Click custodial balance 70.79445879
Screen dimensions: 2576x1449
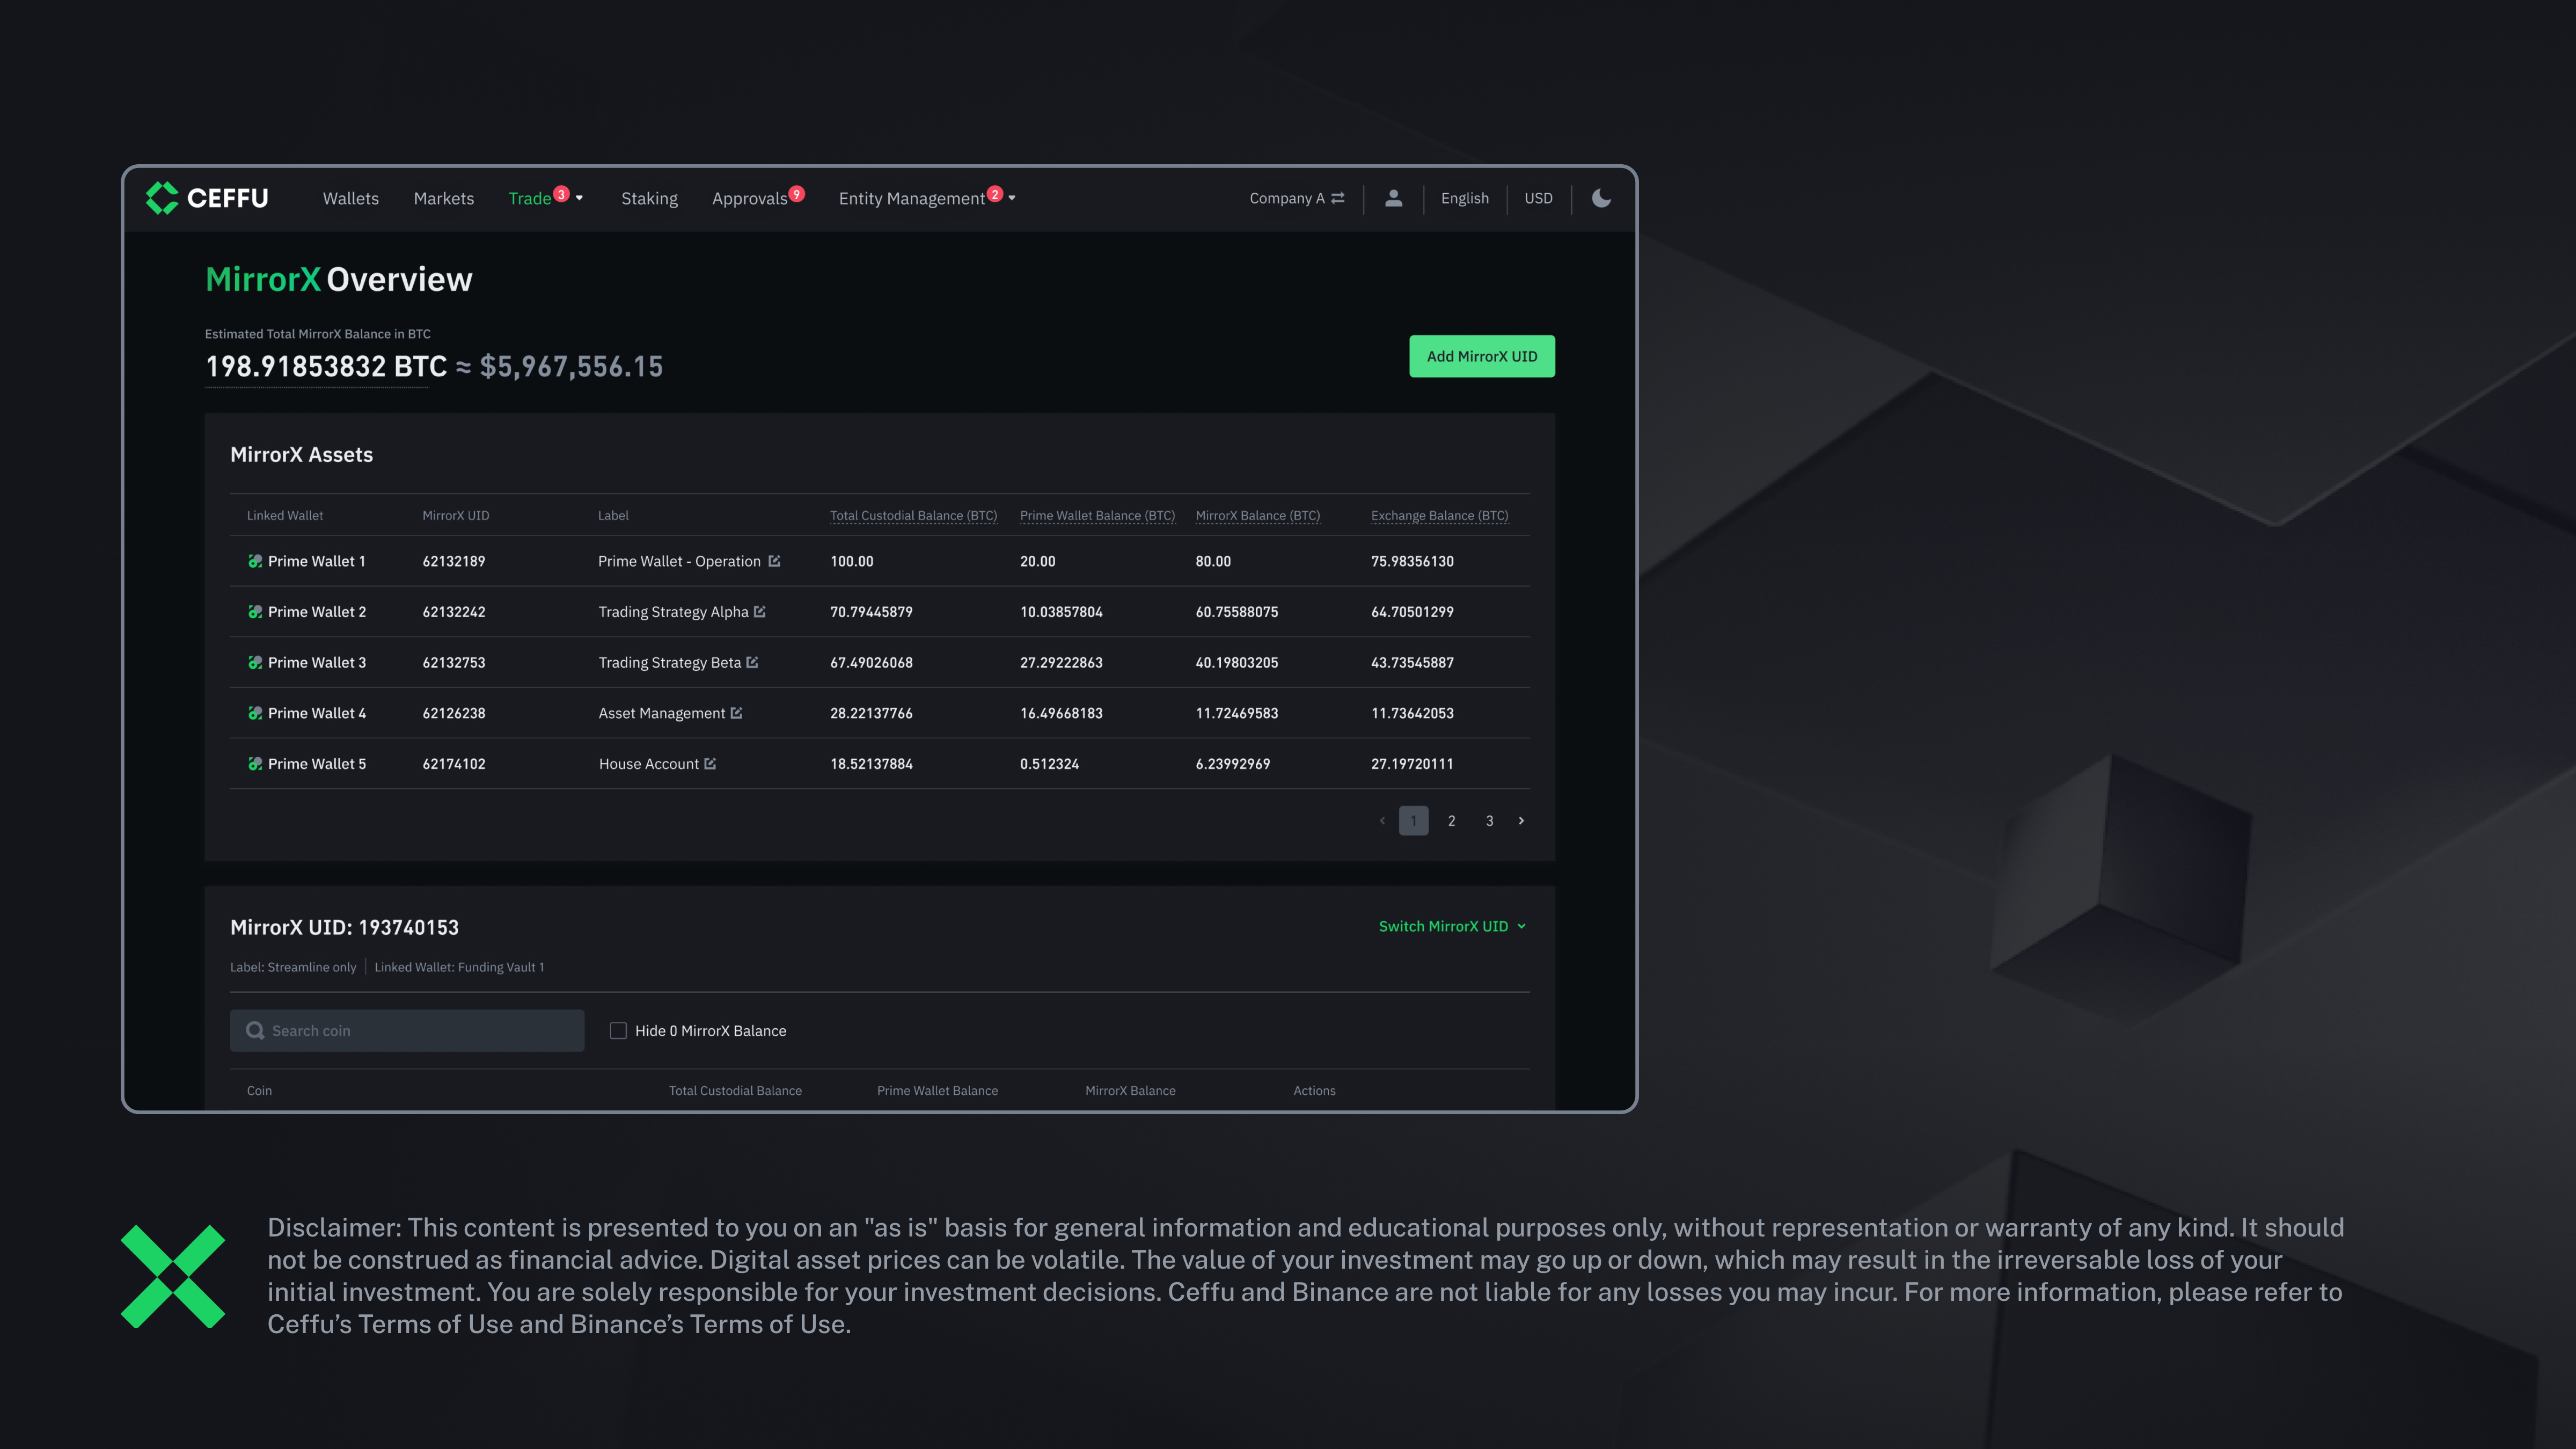(x=871, y=611)
